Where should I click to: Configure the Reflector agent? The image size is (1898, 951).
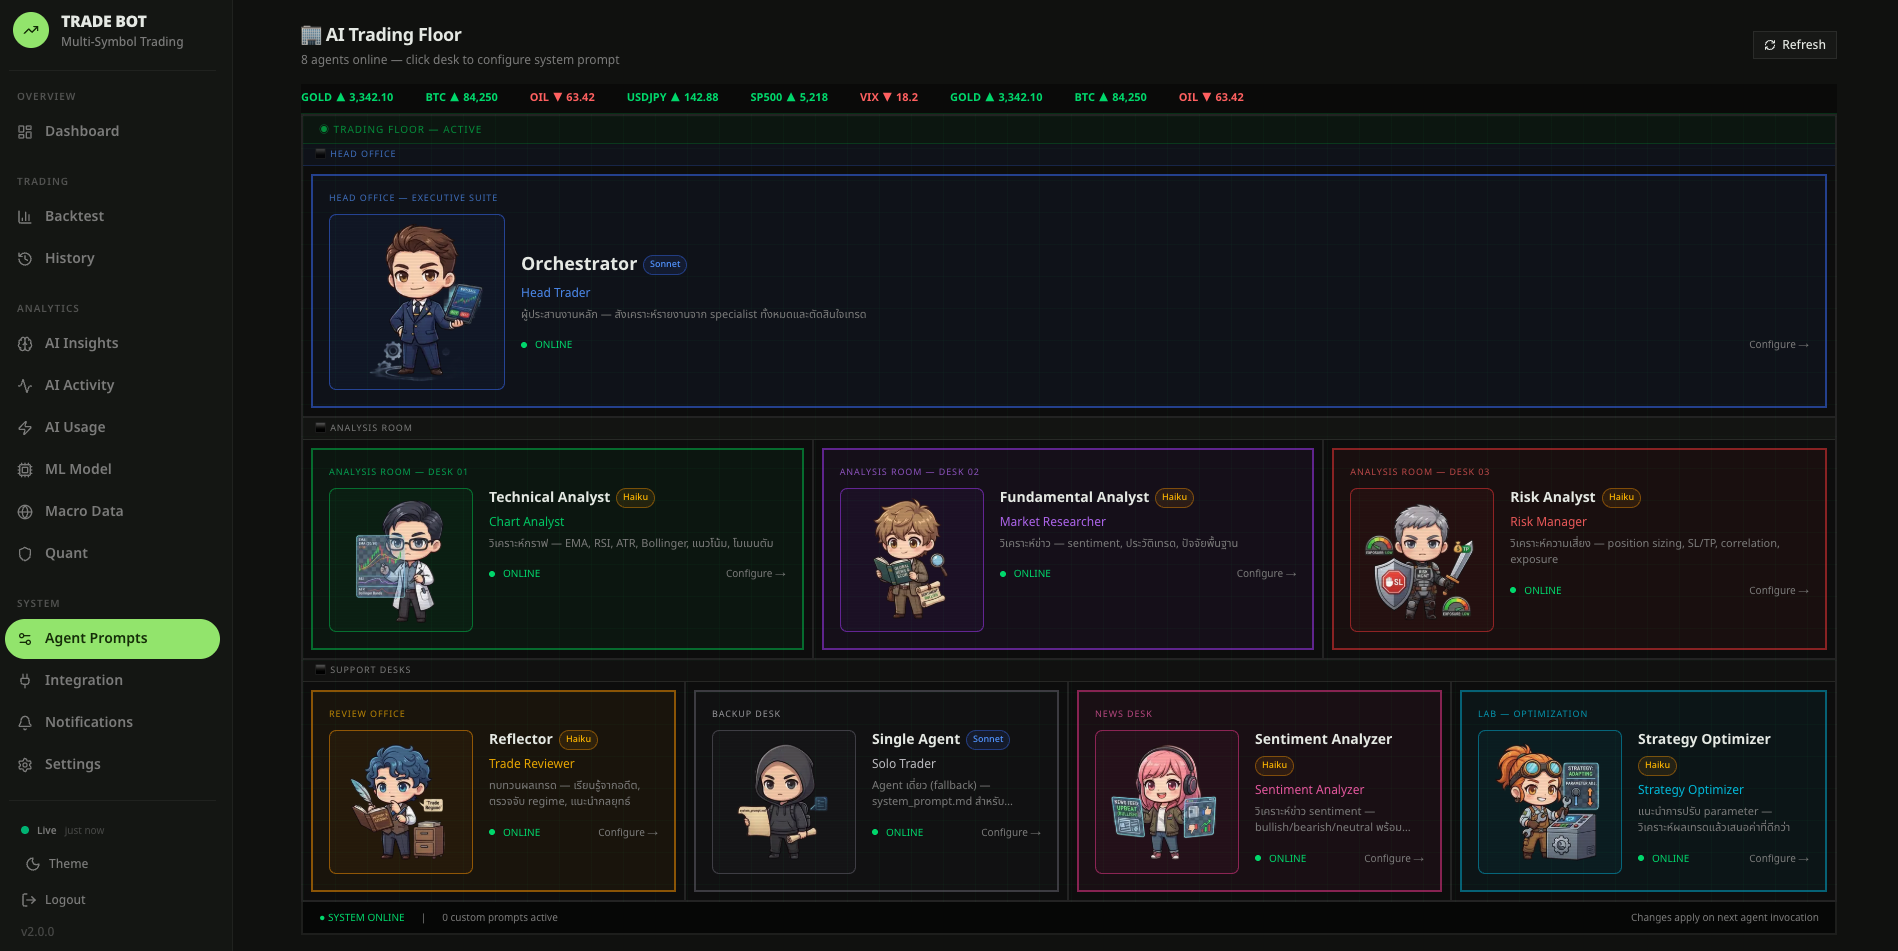(x=627, y=833)
